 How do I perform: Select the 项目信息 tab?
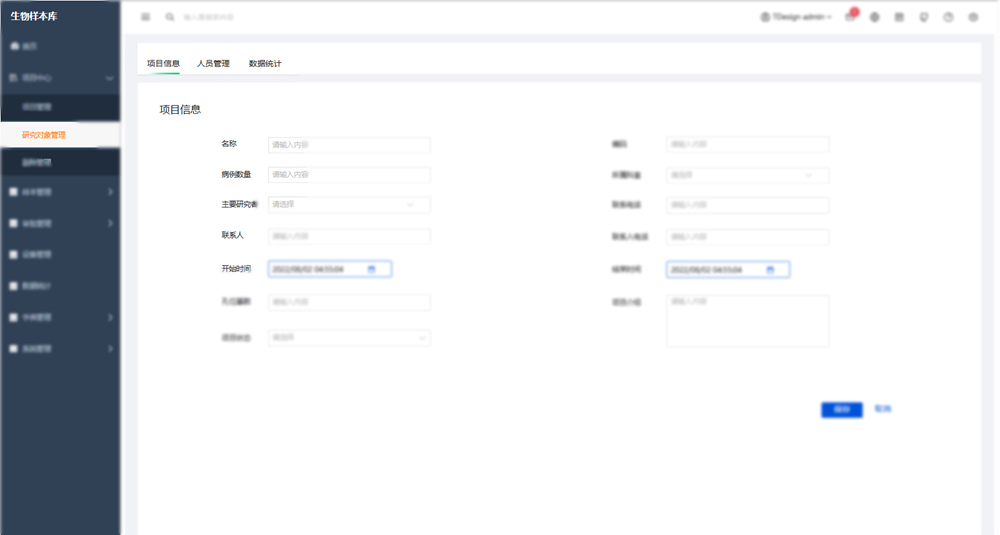tap(163, 64)
